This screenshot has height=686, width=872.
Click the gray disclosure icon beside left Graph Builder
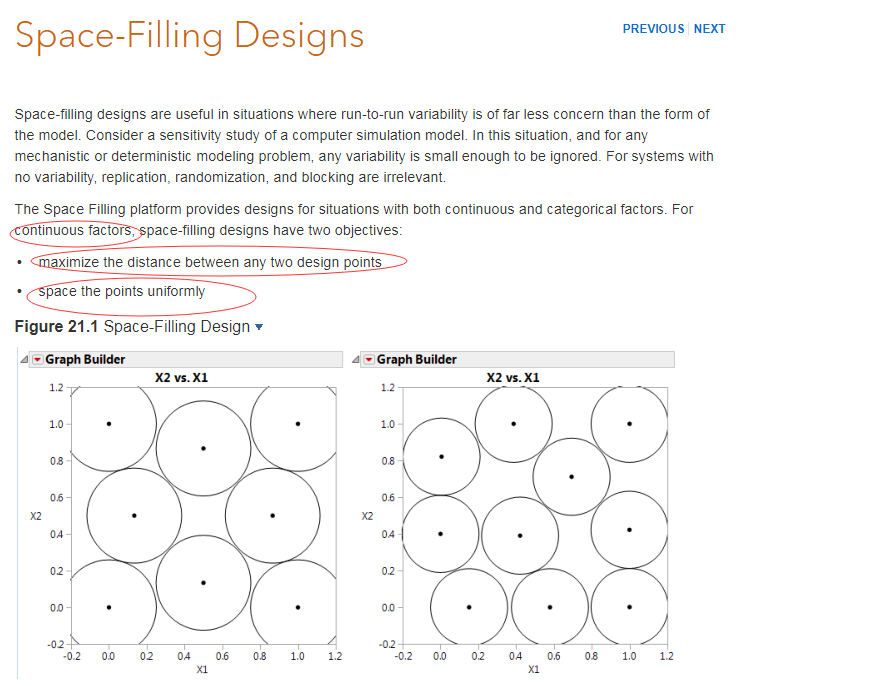tap(25, 359)
